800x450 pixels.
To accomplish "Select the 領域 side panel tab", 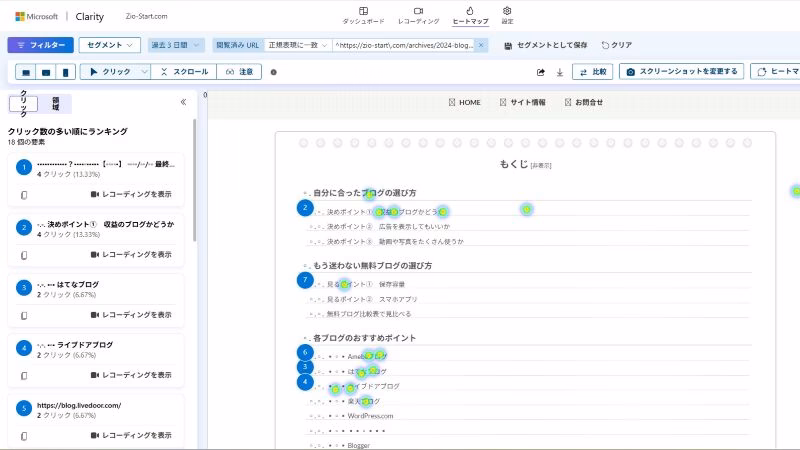I will point(55,104).
